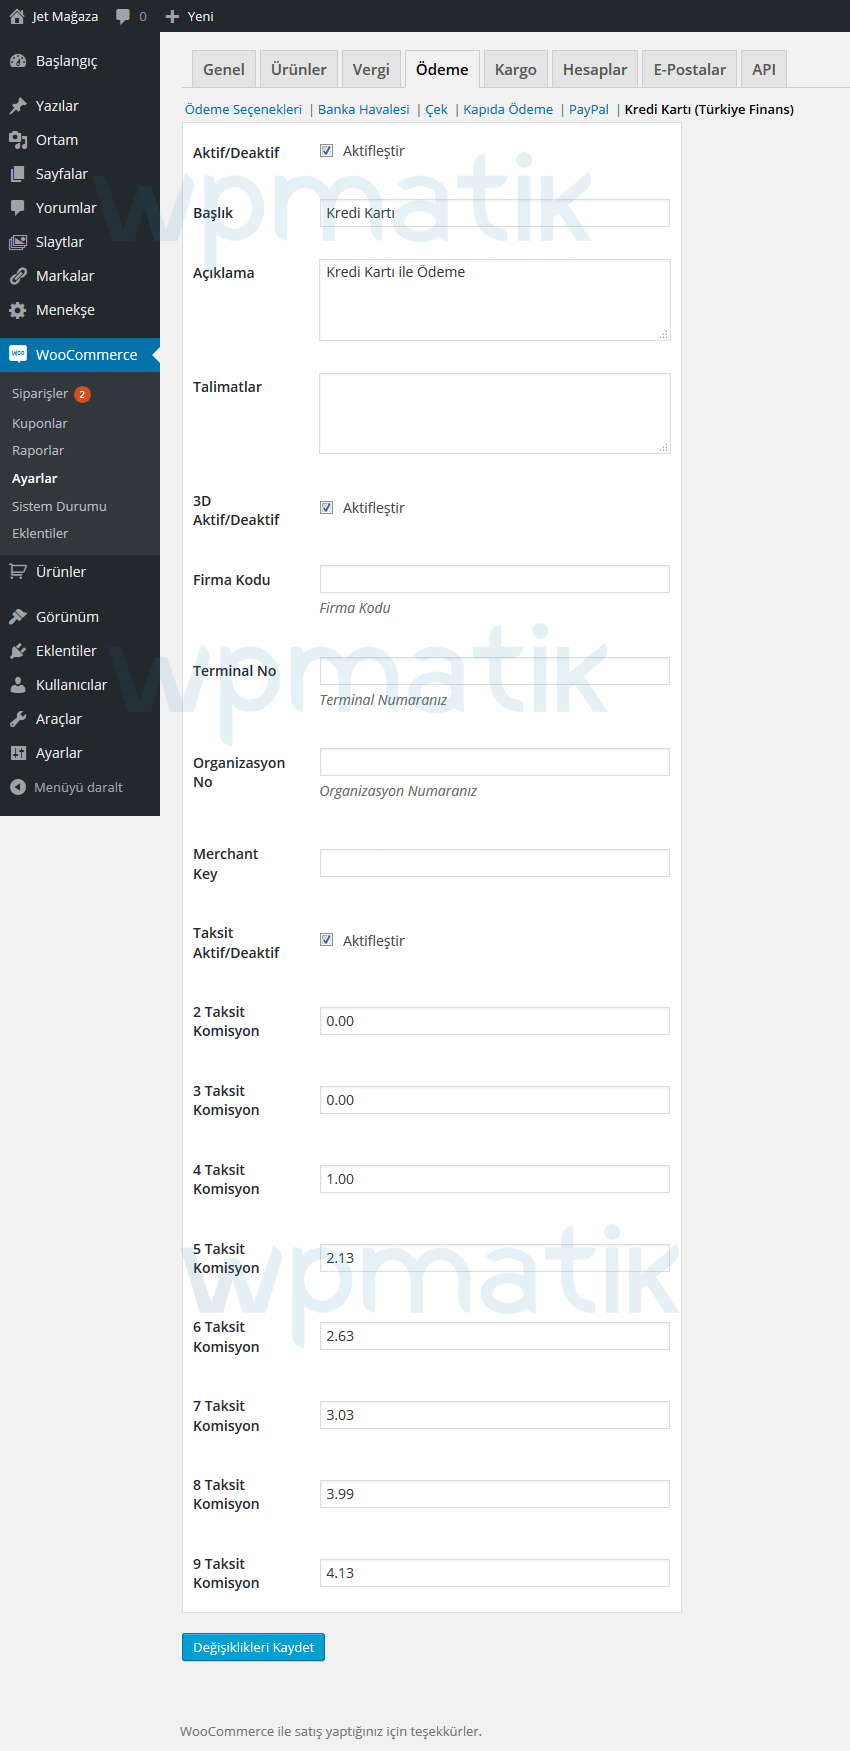Open the Ödeme tab

(442, 69)
